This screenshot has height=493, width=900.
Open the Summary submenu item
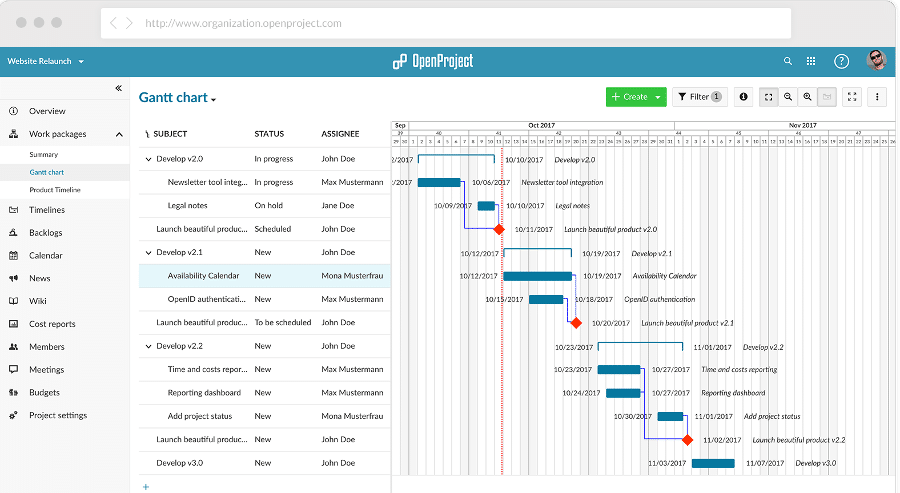coord(44,154)
